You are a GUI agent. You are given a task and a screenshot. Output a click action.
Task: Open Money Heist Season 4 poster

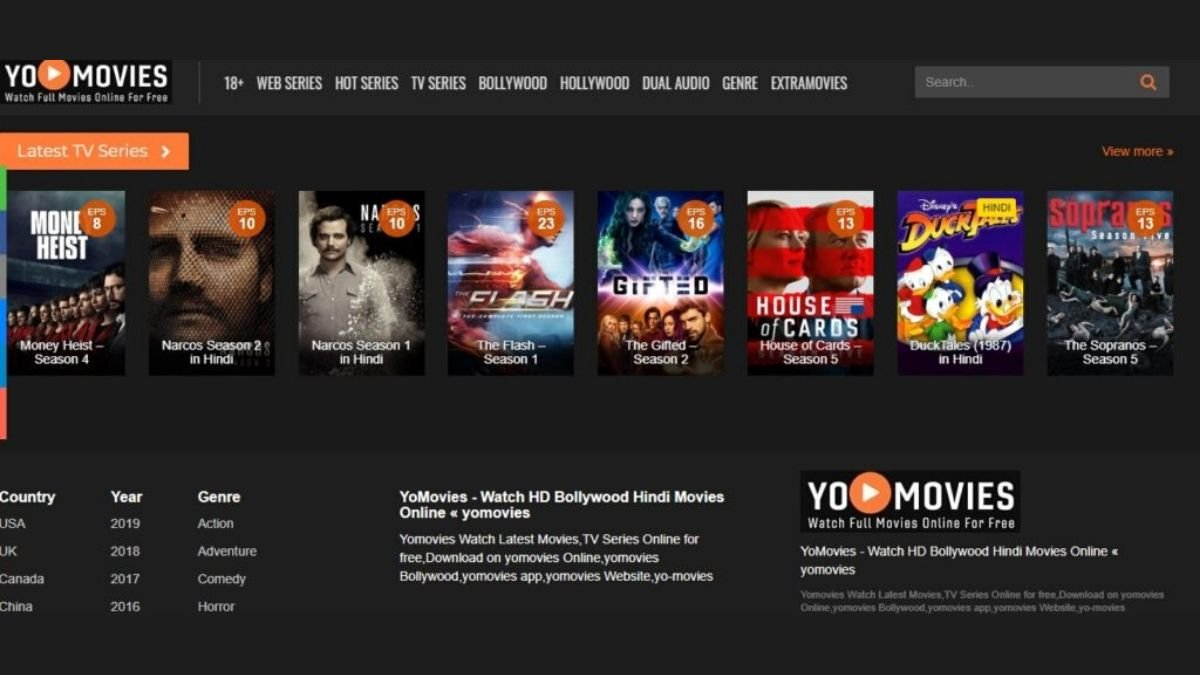(62, 283)
